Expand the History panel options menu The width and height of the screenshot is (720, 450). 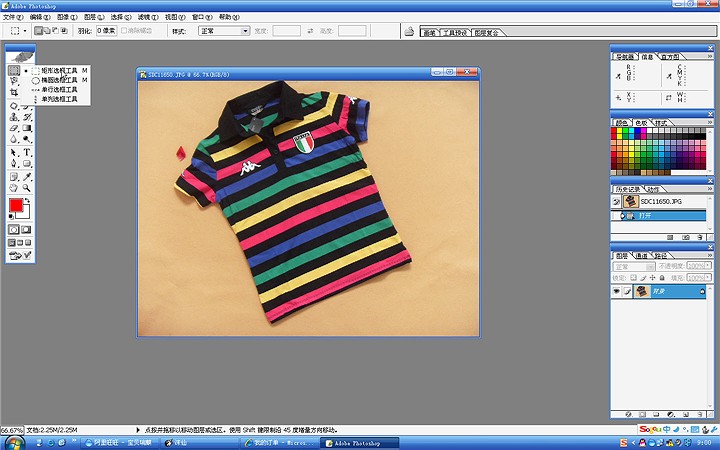tap(710, 189)
